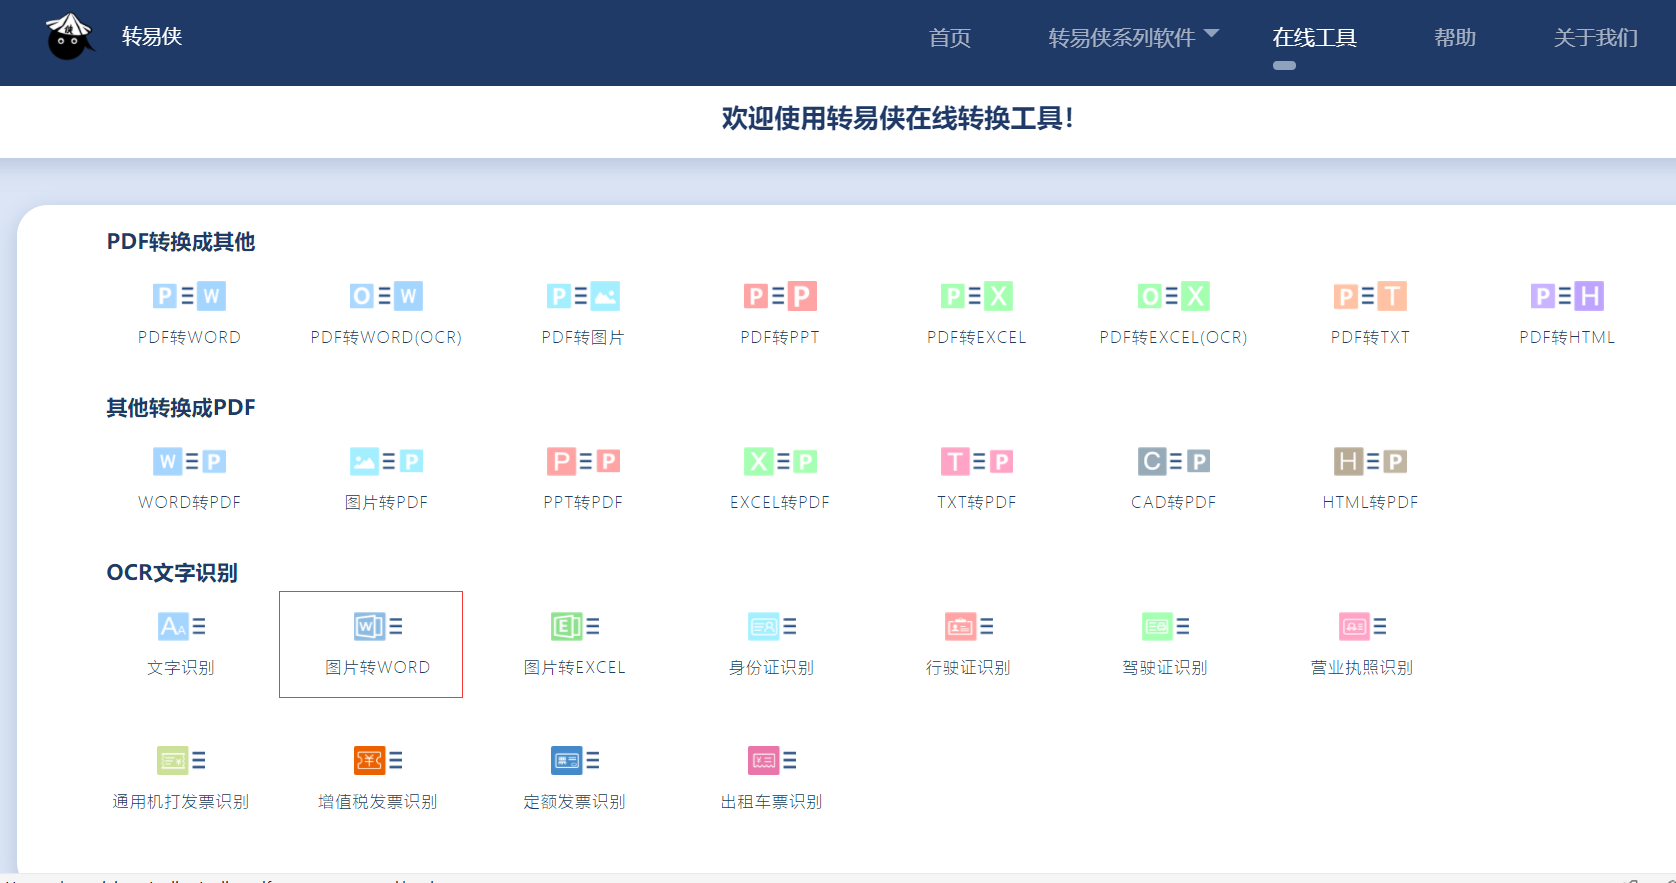Open the 图片转EXCEL OCR icon

[x=575, y=626]
